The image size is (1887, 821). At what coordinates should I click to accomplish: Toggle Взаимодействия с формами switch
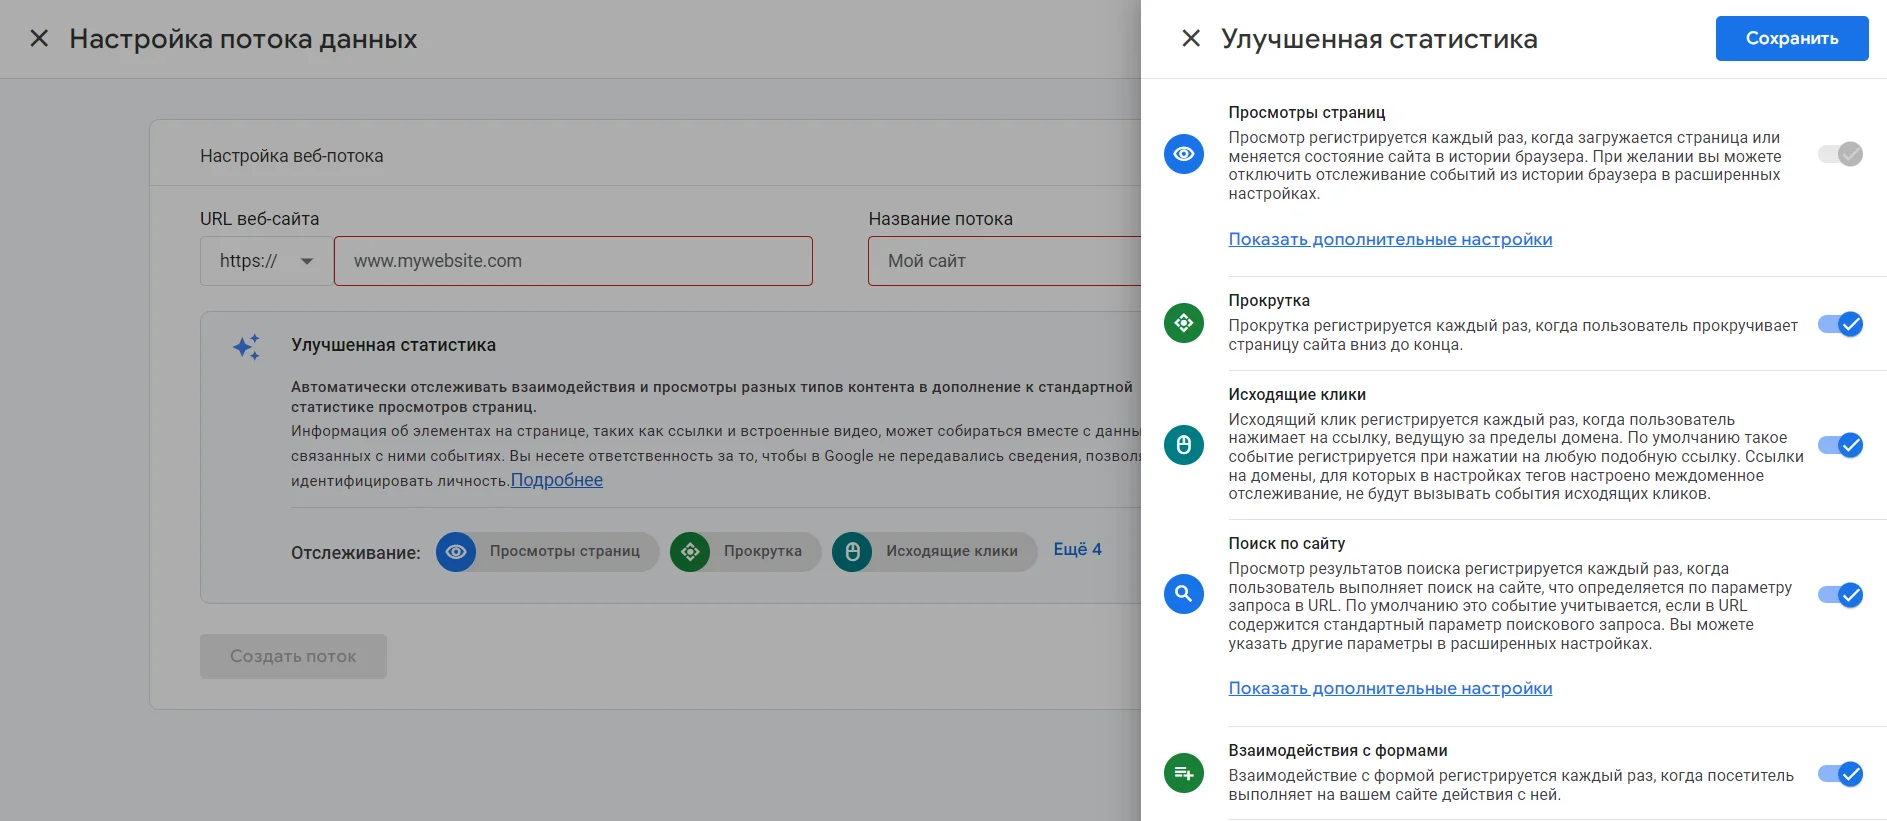(x=1840, y=774)
